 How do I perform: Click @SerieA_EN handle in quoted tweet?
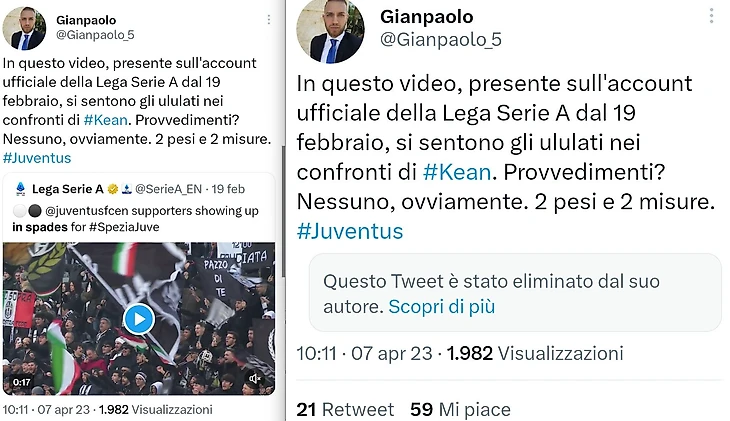point(169,189)
